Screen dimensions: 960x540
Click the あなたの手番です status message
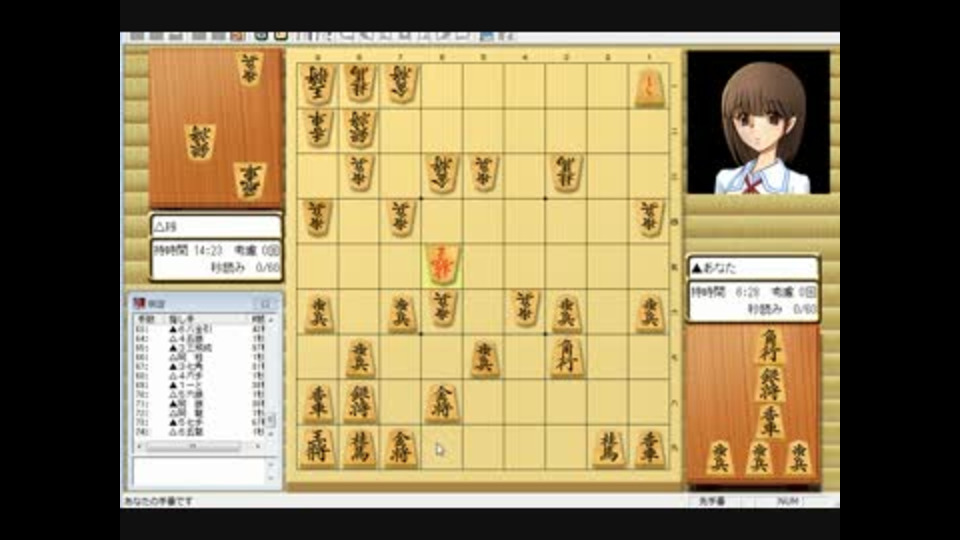[x=159, y=501]
